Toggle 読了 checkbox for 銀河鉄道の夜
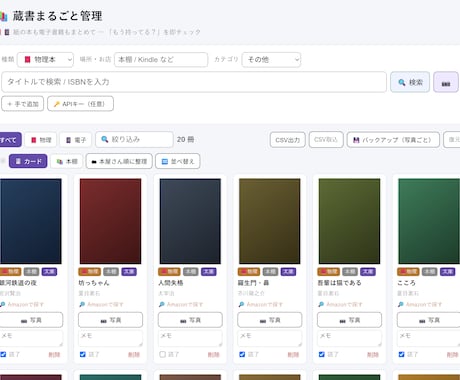Viewport: 460px width, 380px height. pos(3,354)
